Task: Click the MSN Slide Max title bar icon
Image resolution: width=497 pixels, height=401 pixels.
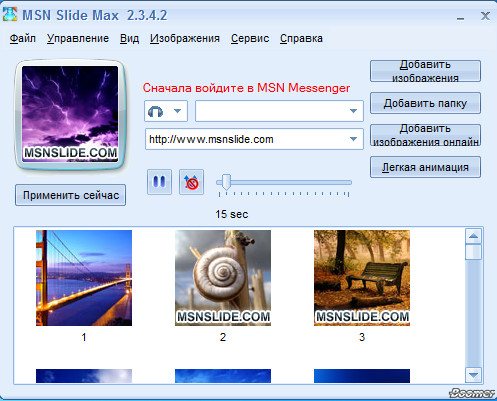Action: [10, 14]
